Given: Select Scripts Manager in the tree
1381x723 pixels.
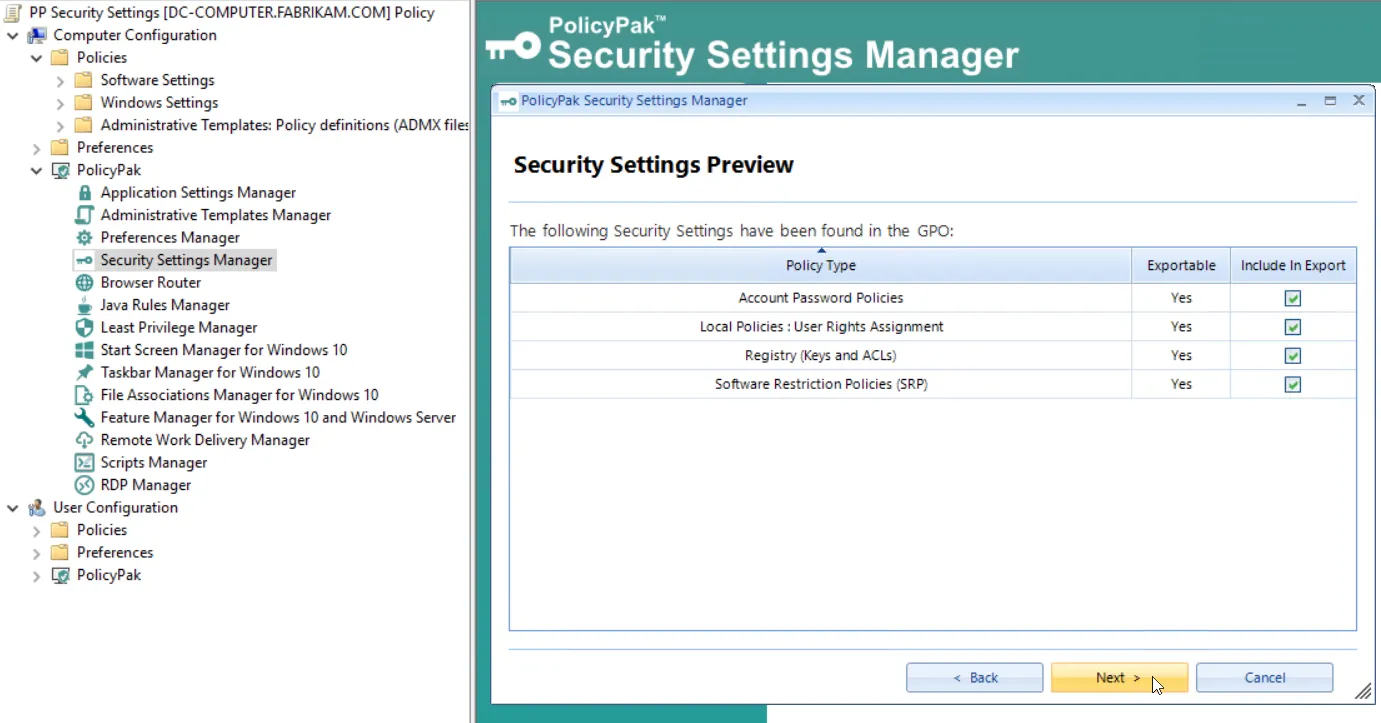Looking at the screenshot, I should (154, 463).
